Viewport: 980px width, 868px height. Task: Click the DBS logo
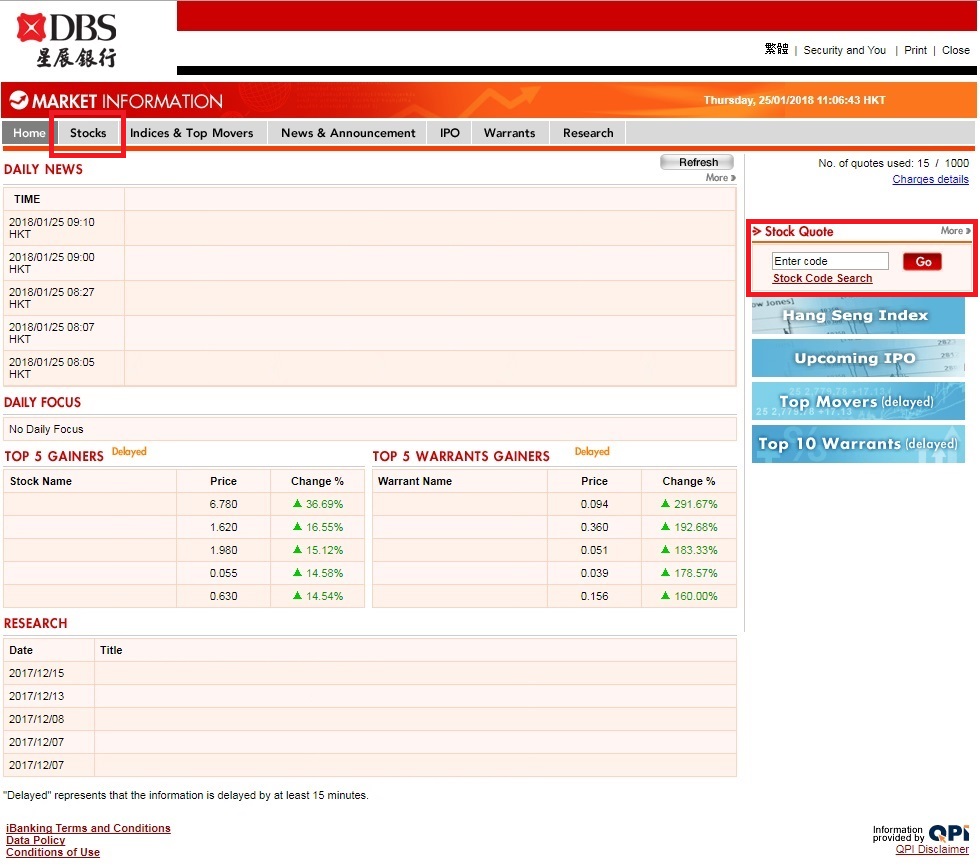point(66,40)
